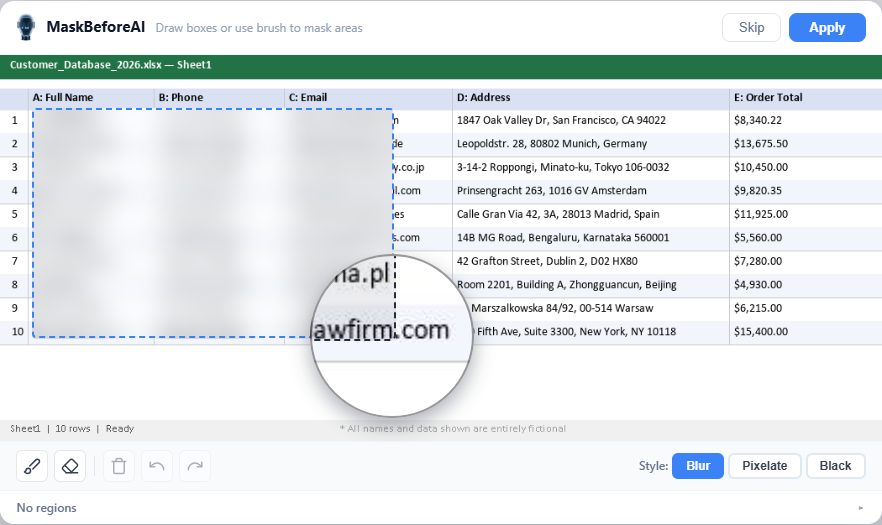
Task: Select the Brush tool
Action: coord(32,466)
